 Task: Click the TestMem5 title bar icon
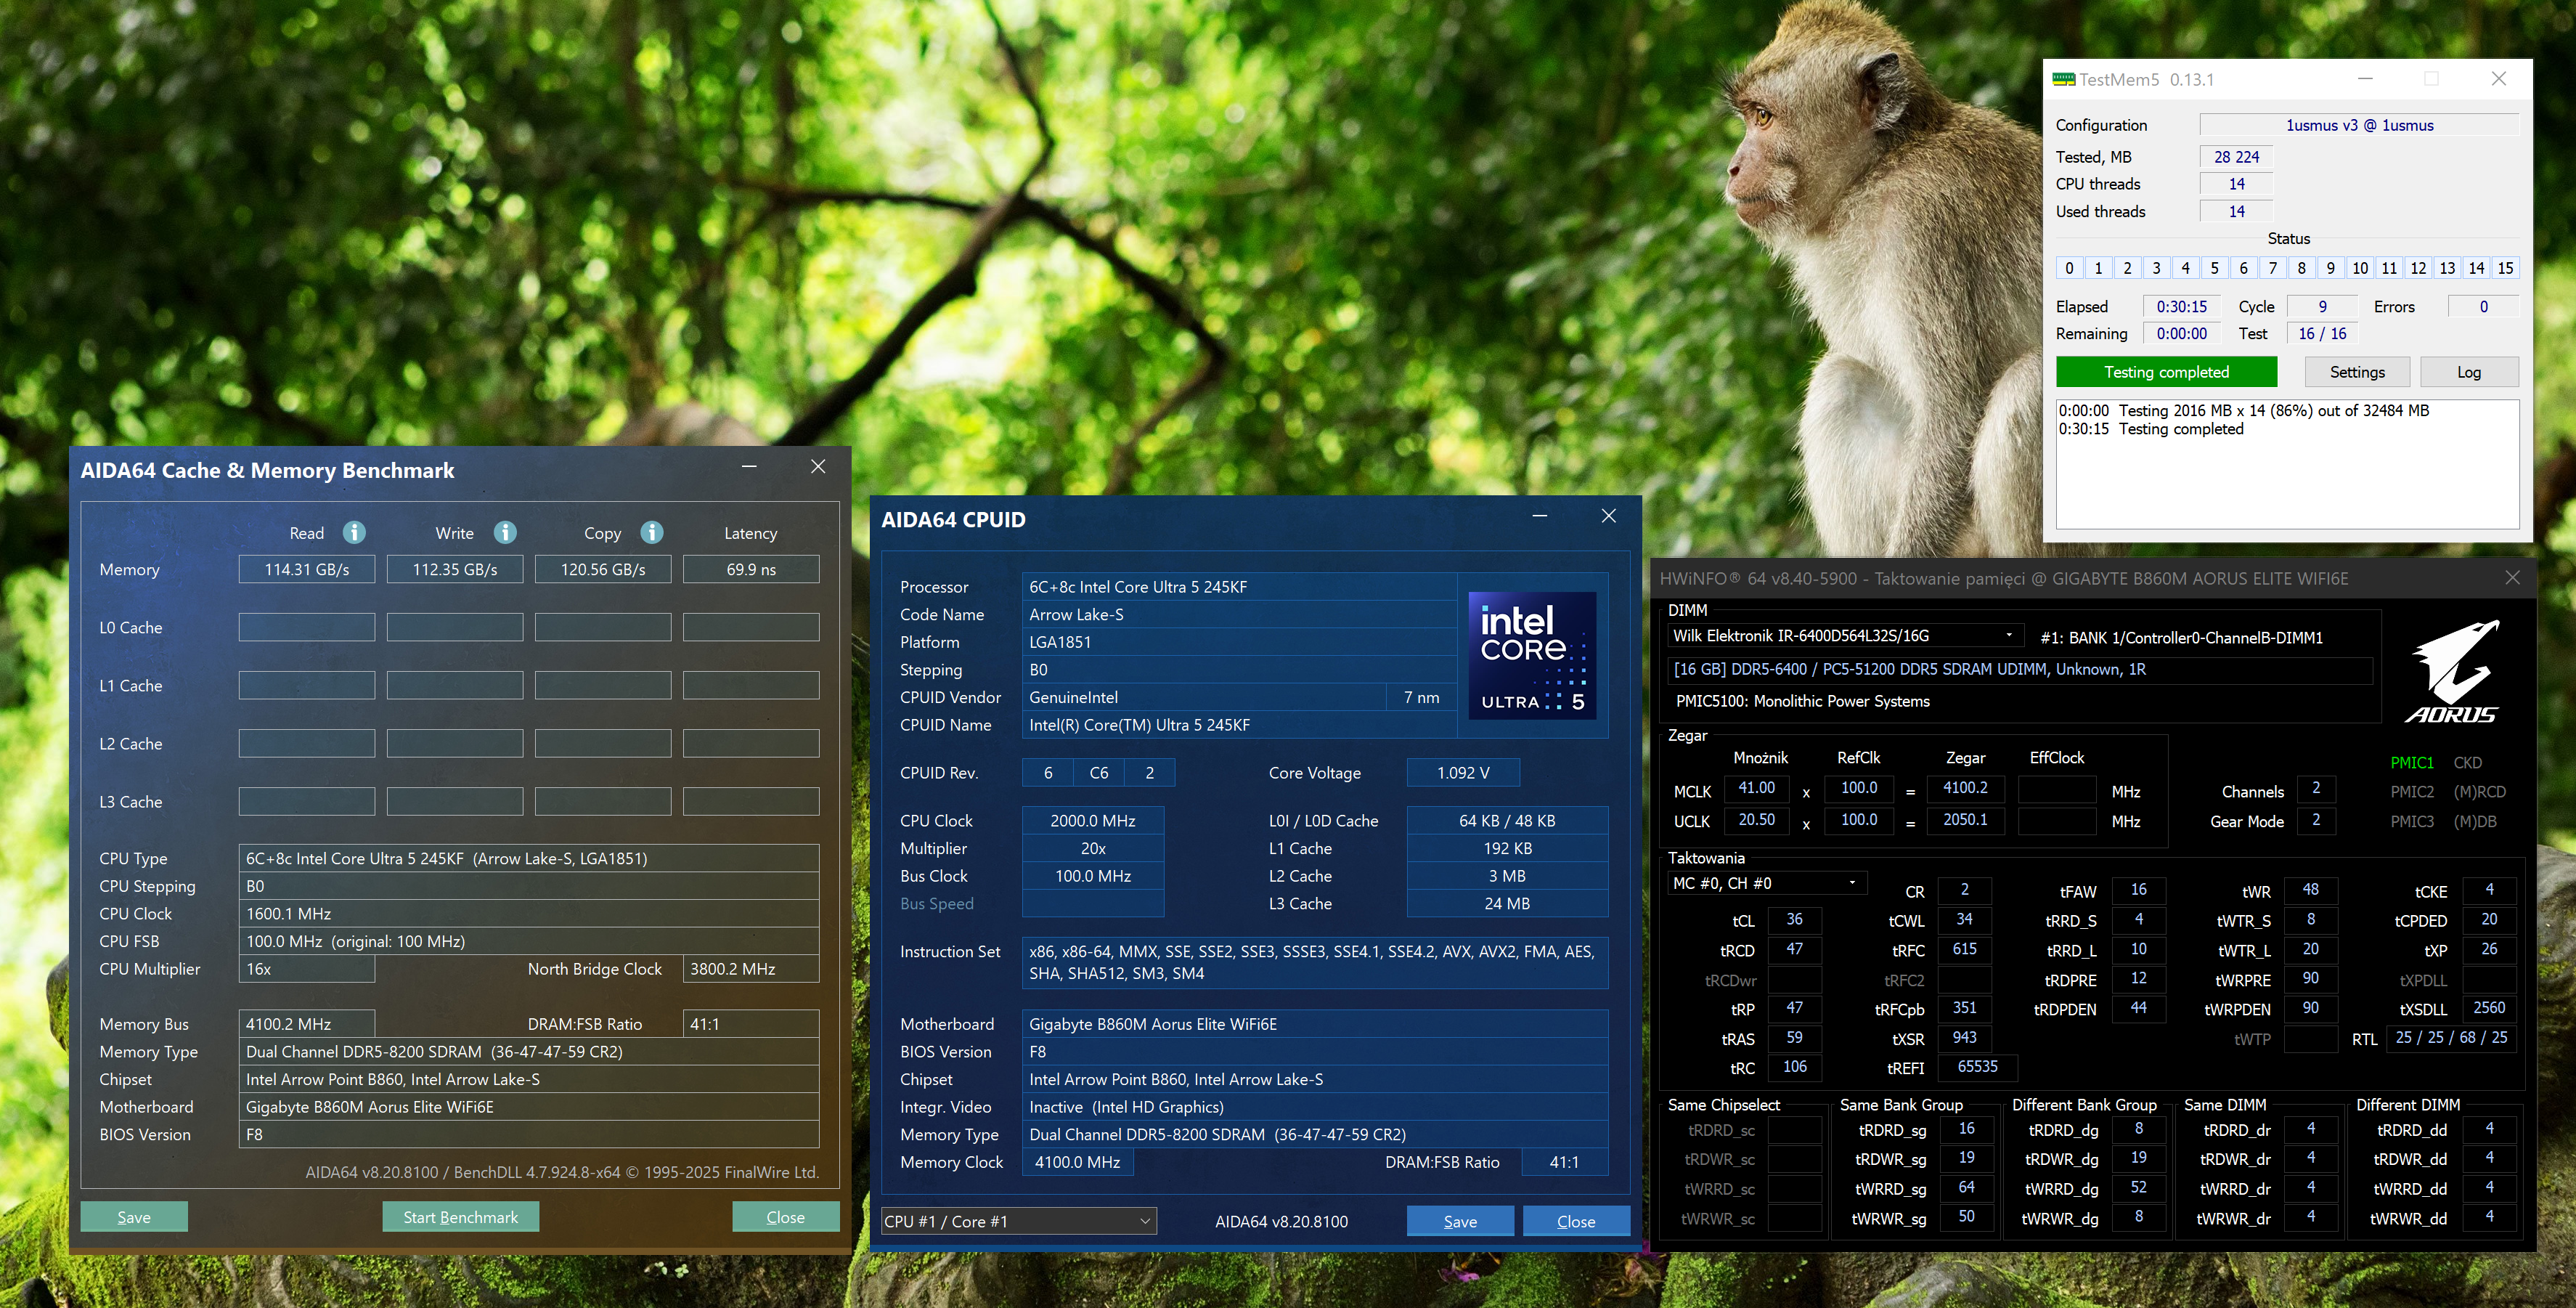[2063, 79]
